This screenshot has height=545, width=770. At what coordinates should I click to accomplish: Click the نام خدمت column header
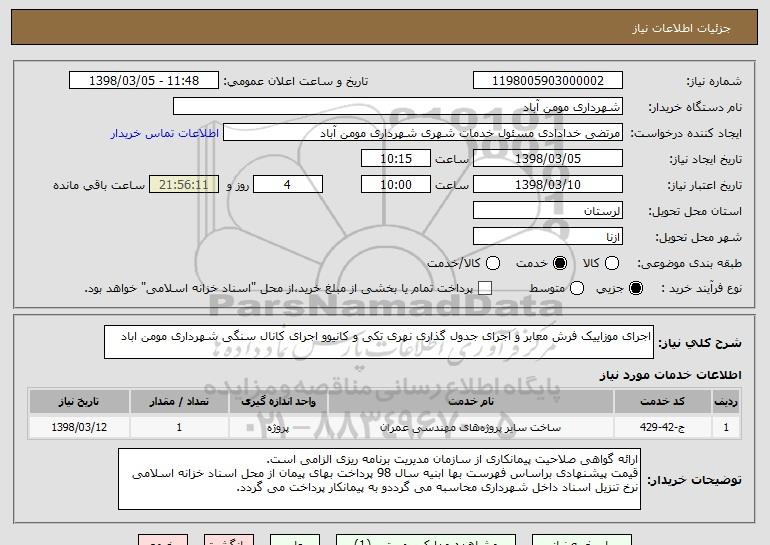click(470, 402)
